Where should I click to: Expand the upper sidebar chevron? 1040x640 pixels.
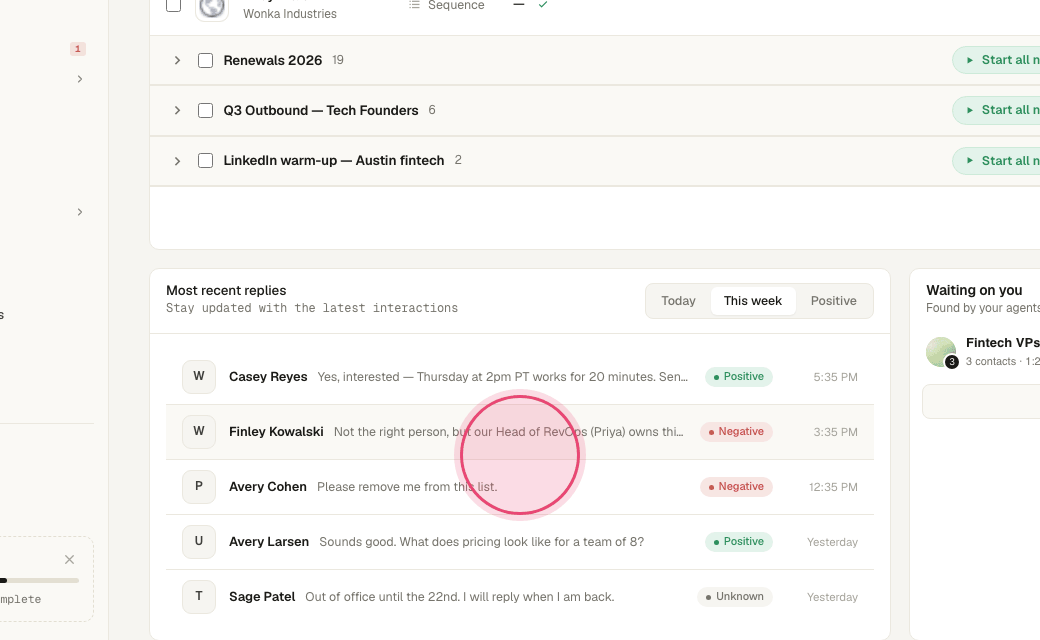(x=80, y=79)
